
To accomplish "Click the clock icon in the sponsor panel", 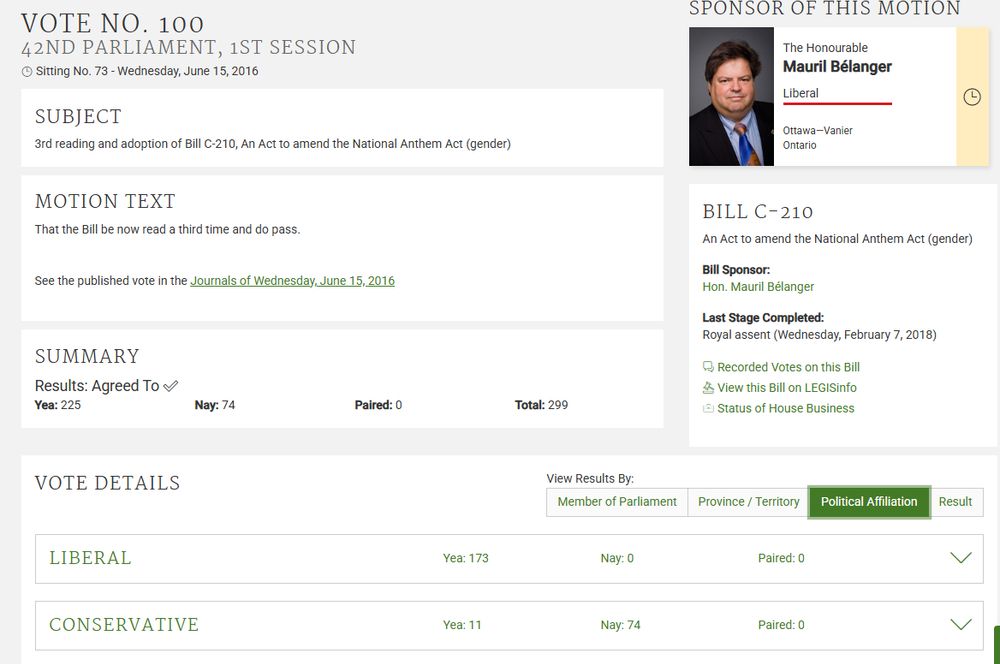I will (x=971, y=97).
